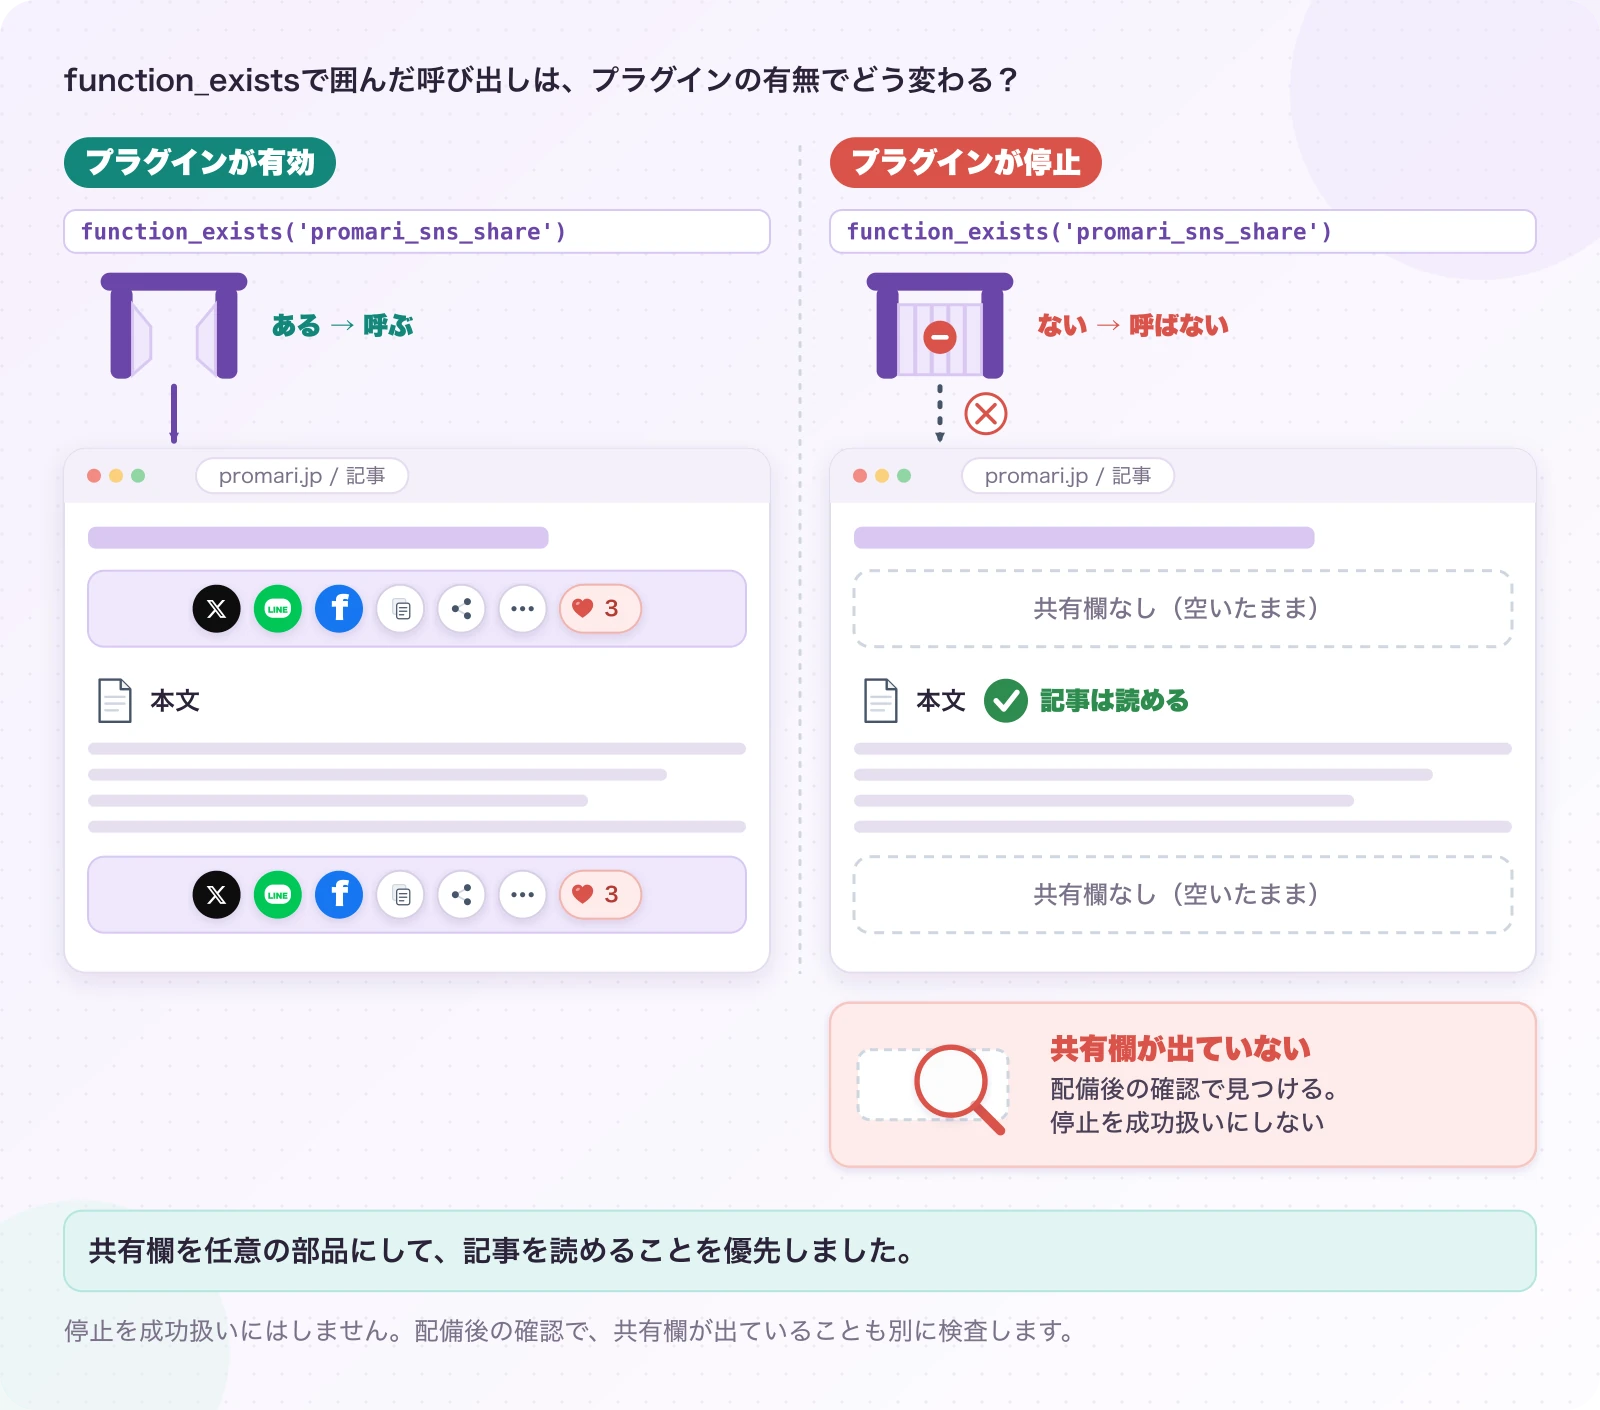Click the 共有欄なし placeholder below the article body
The width and height of the screenshot is (1600, 1410).
click(1183, 895)
